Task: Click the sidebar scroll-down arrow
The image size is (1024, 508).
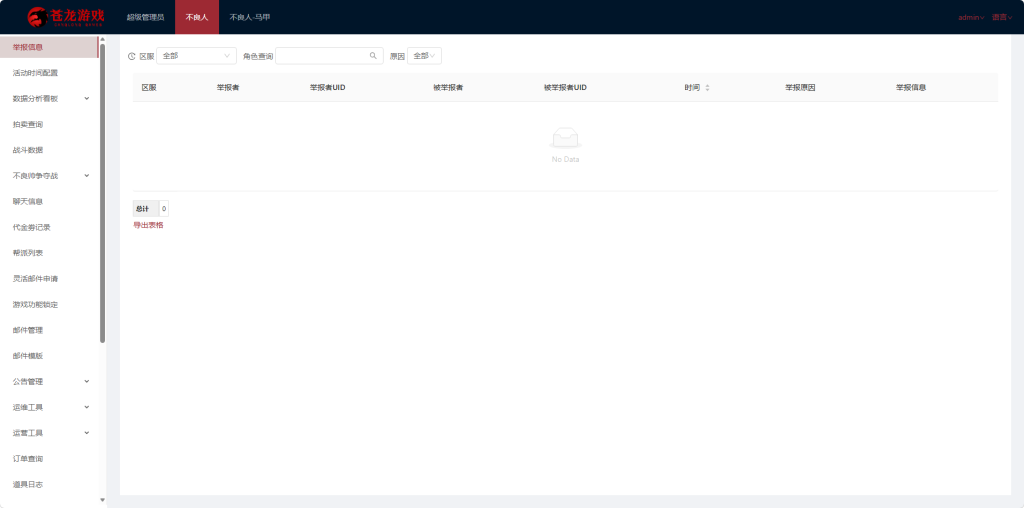Action: click(x=102, y=500)
